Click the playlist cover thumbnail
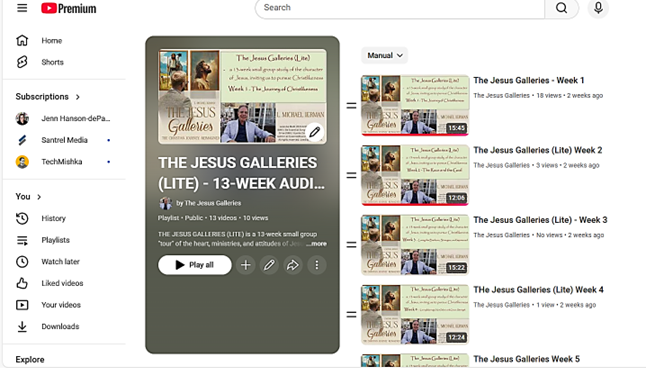 242,96
